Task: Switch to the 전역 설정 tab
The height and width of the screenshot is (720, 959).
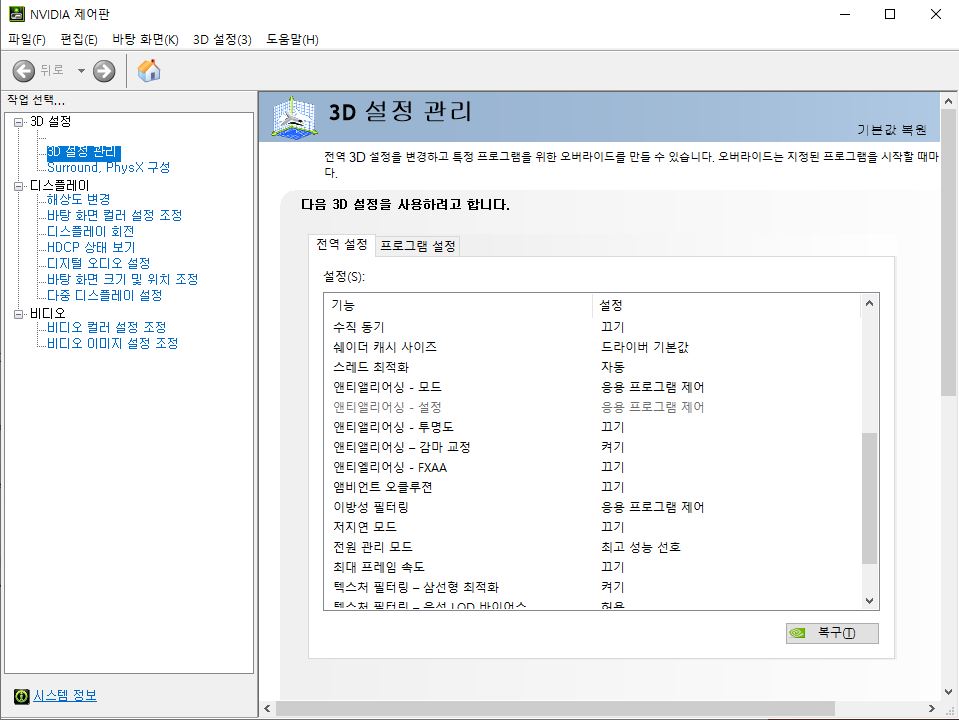Action: [x=341, y=245]
